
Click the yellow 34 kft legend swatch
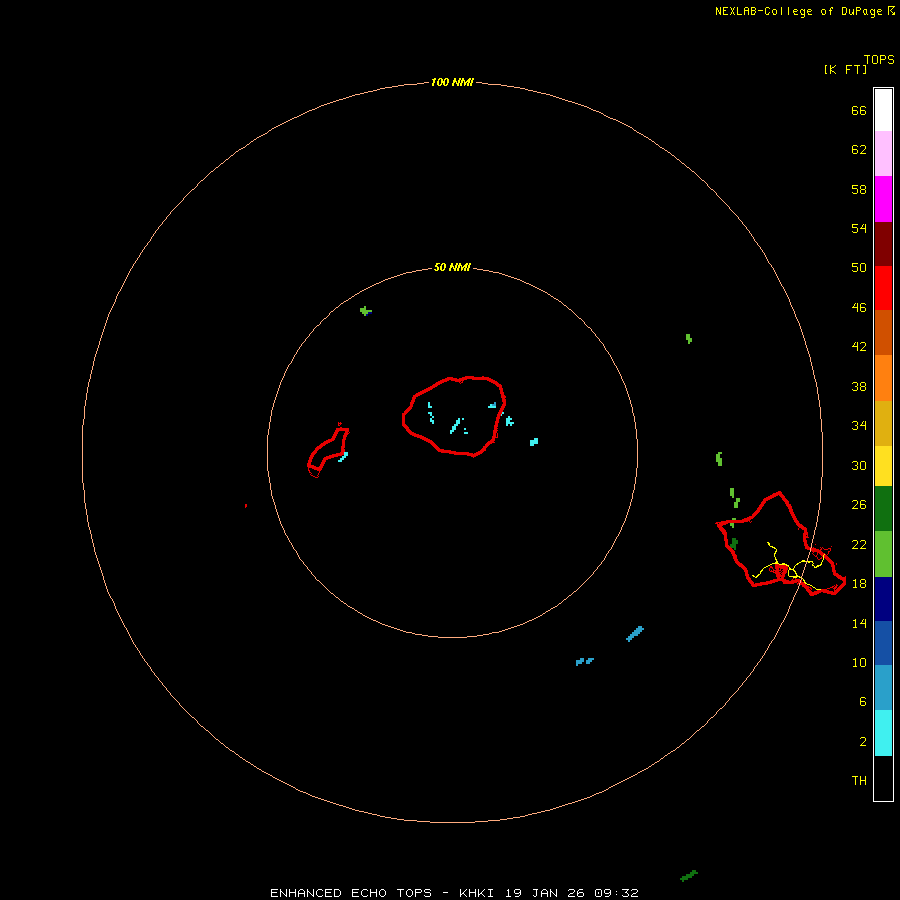[883, 466]
